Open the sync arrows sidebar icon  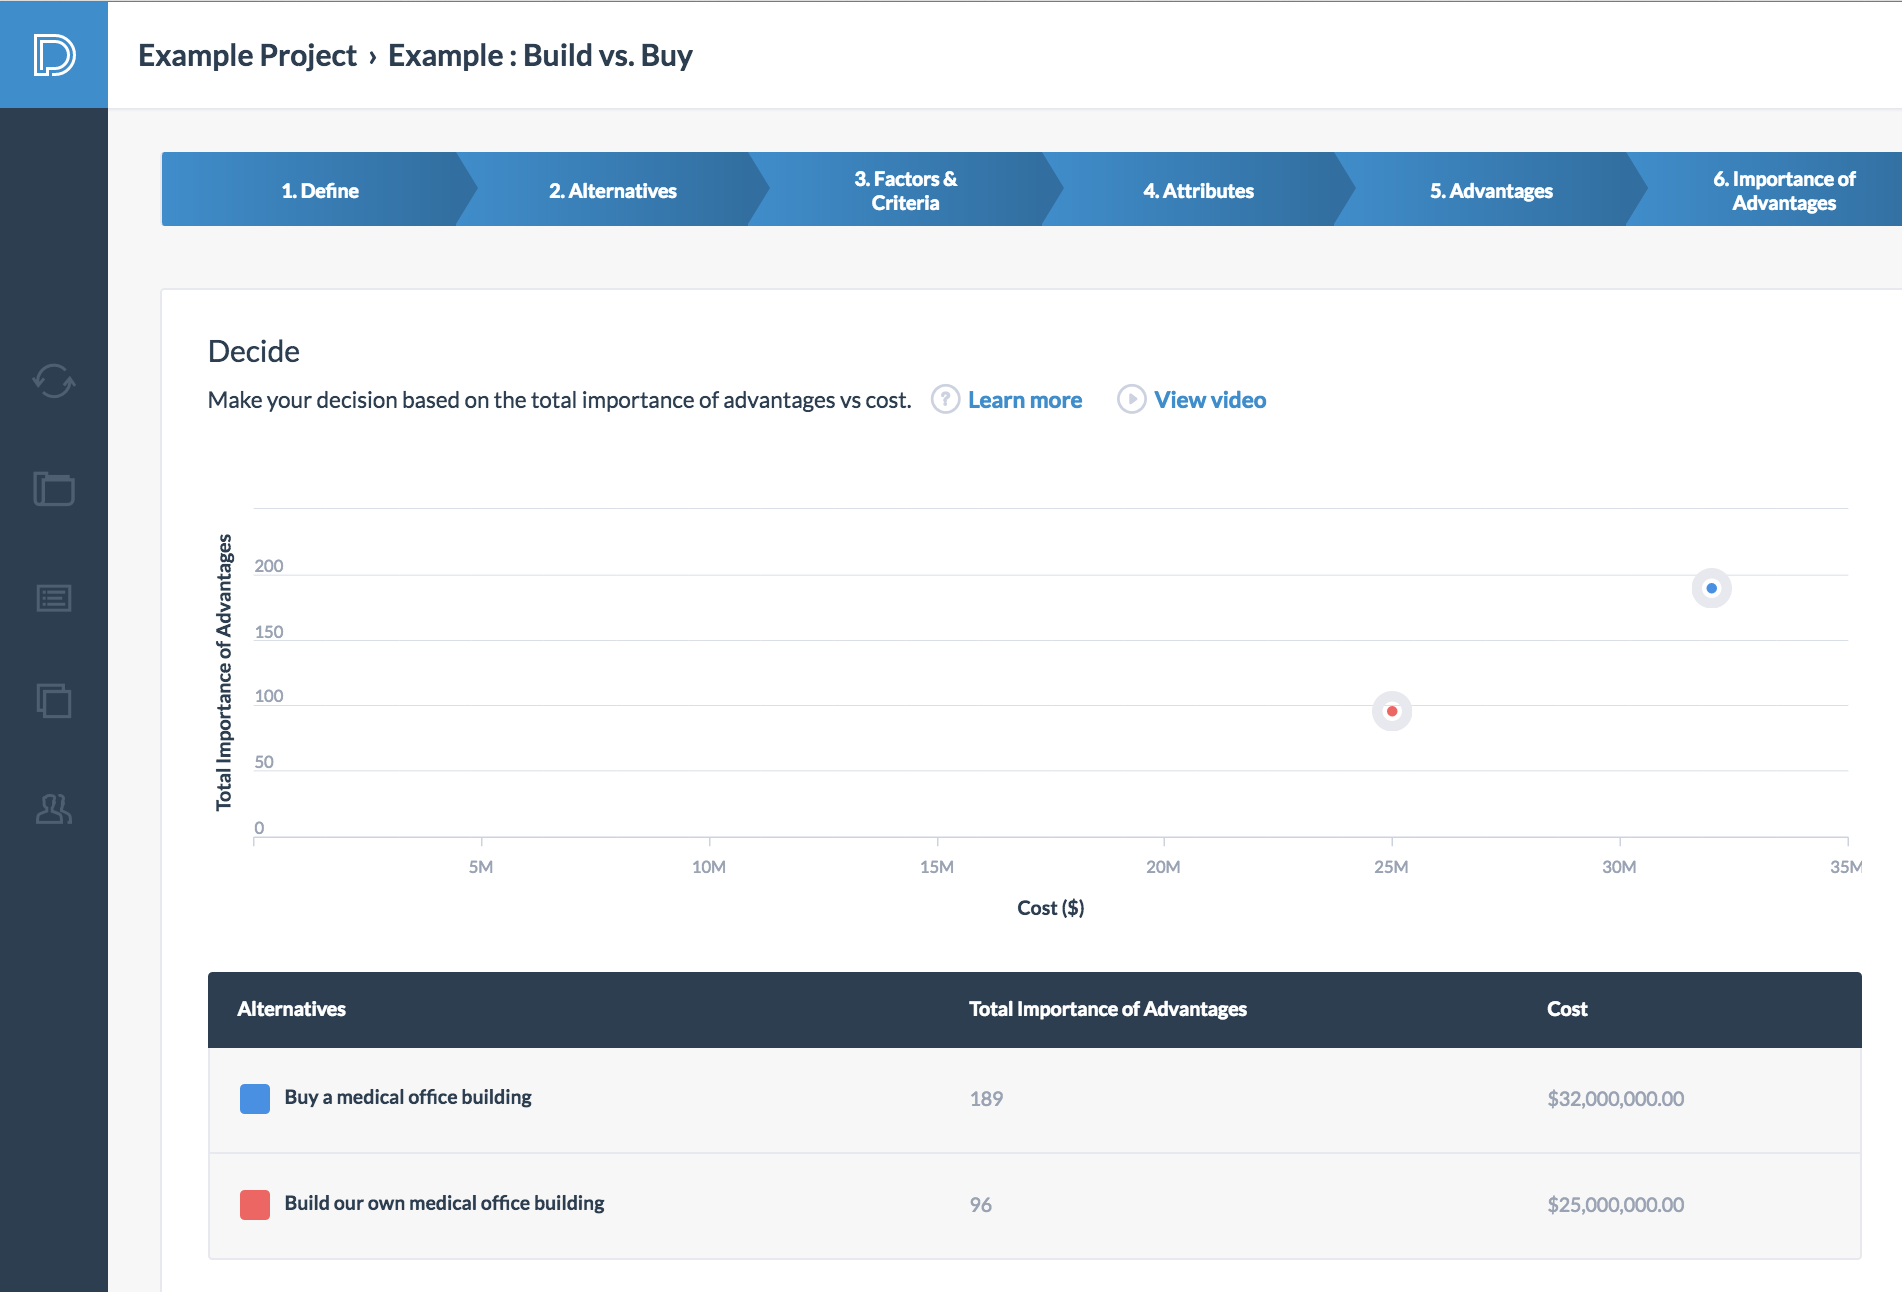(x=54, y=381)
